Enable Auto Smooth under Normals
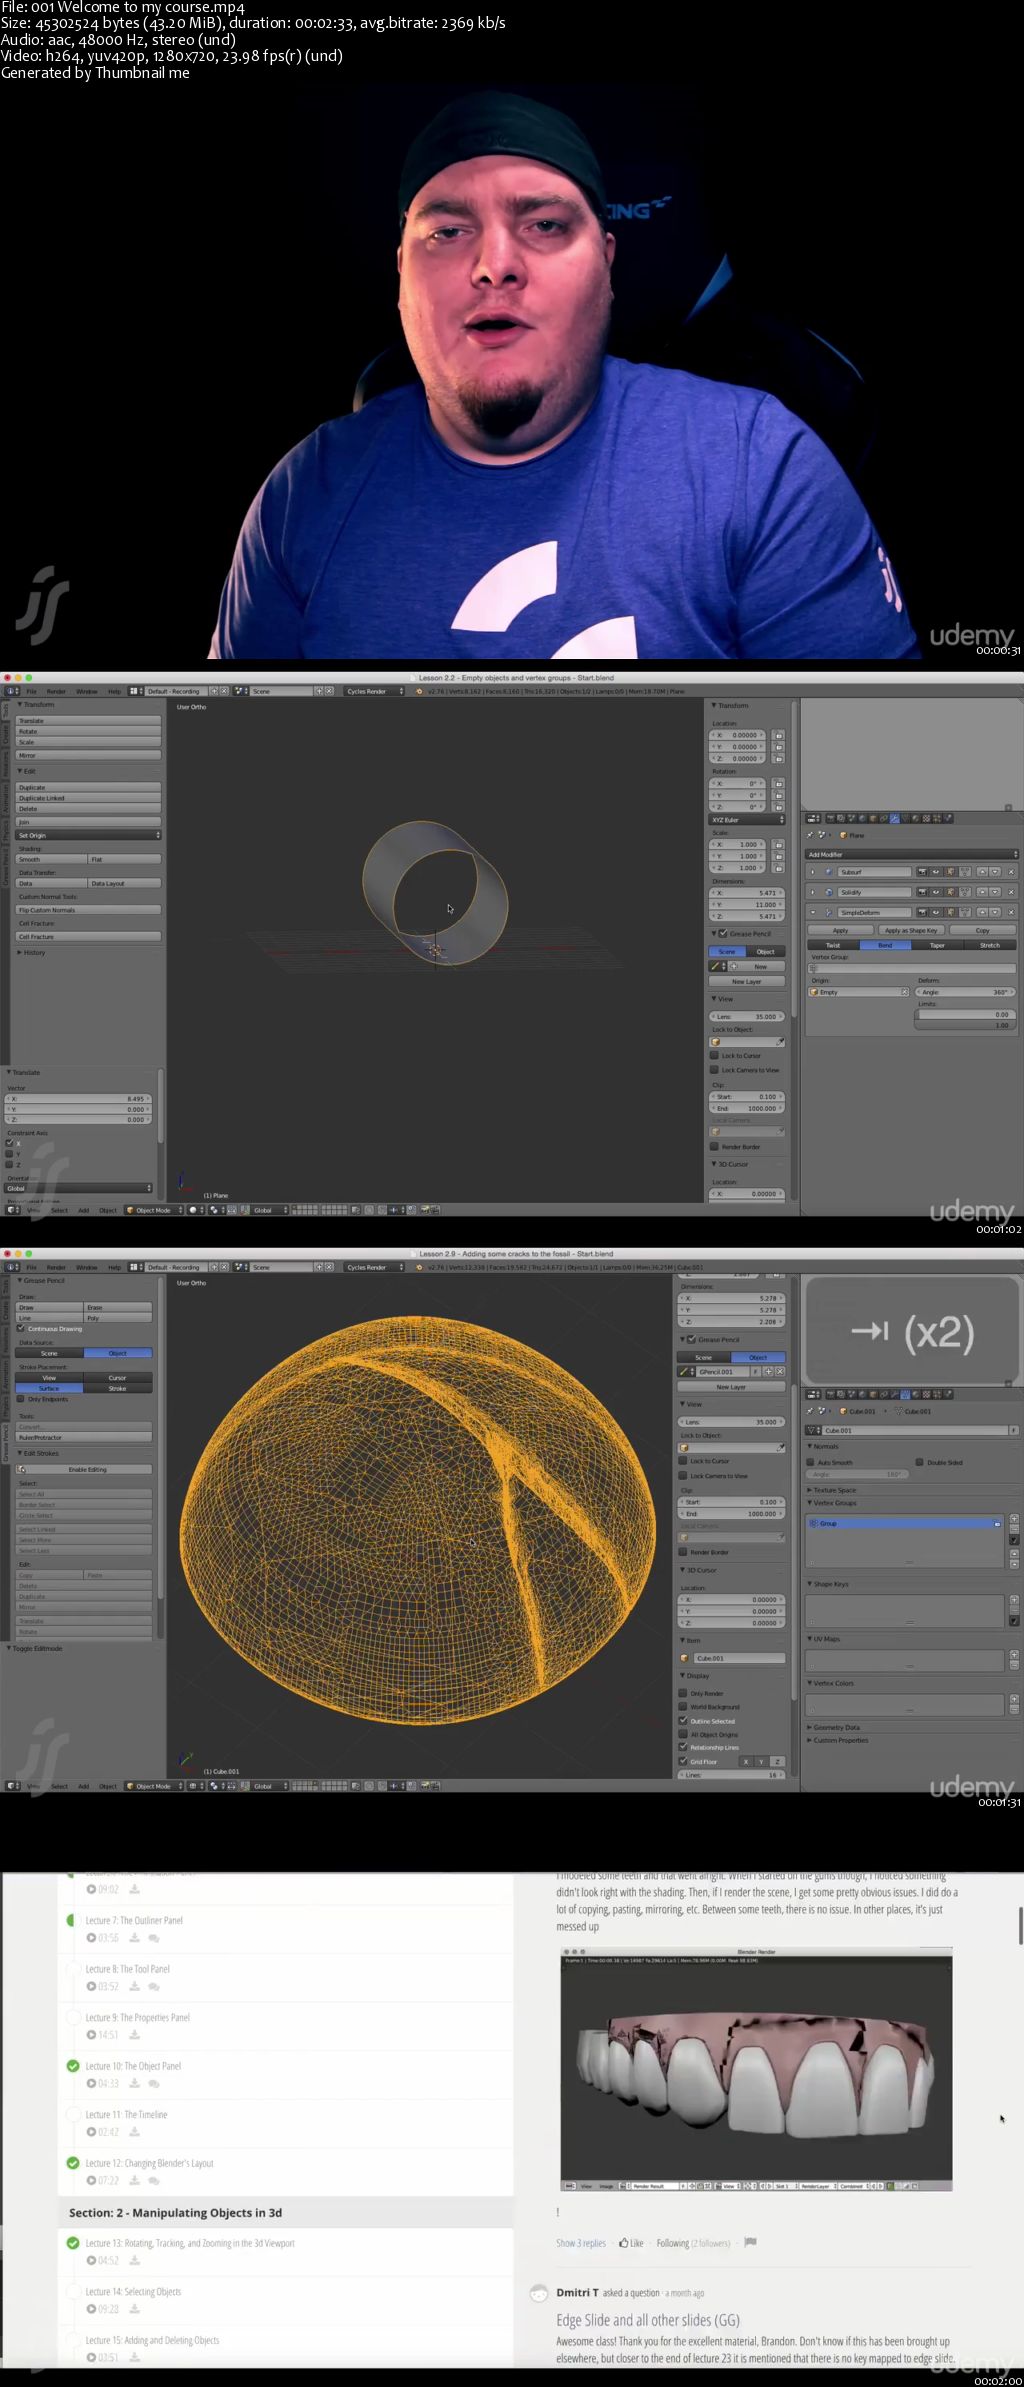Screen dimensions: 1024x2387 pyautogui.click(x=810, y=1462)
